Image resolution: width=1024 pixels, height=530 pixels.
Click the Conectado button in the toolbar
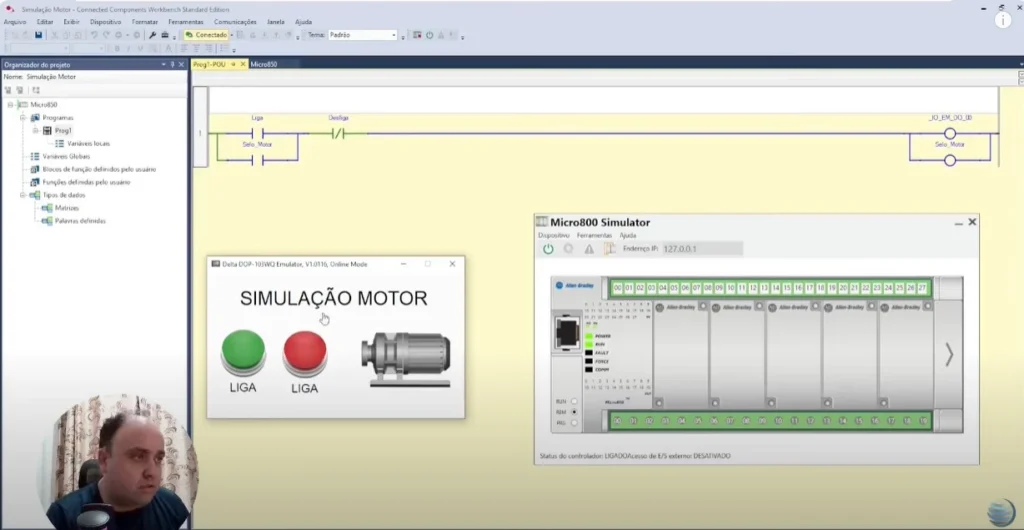tap(206, 35)
